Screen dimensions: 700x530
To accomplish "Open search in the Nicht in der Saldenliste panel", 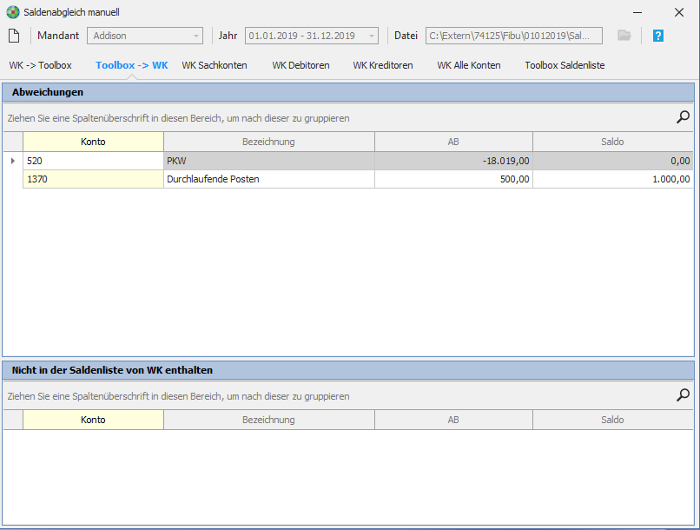I will pos(683,395).
